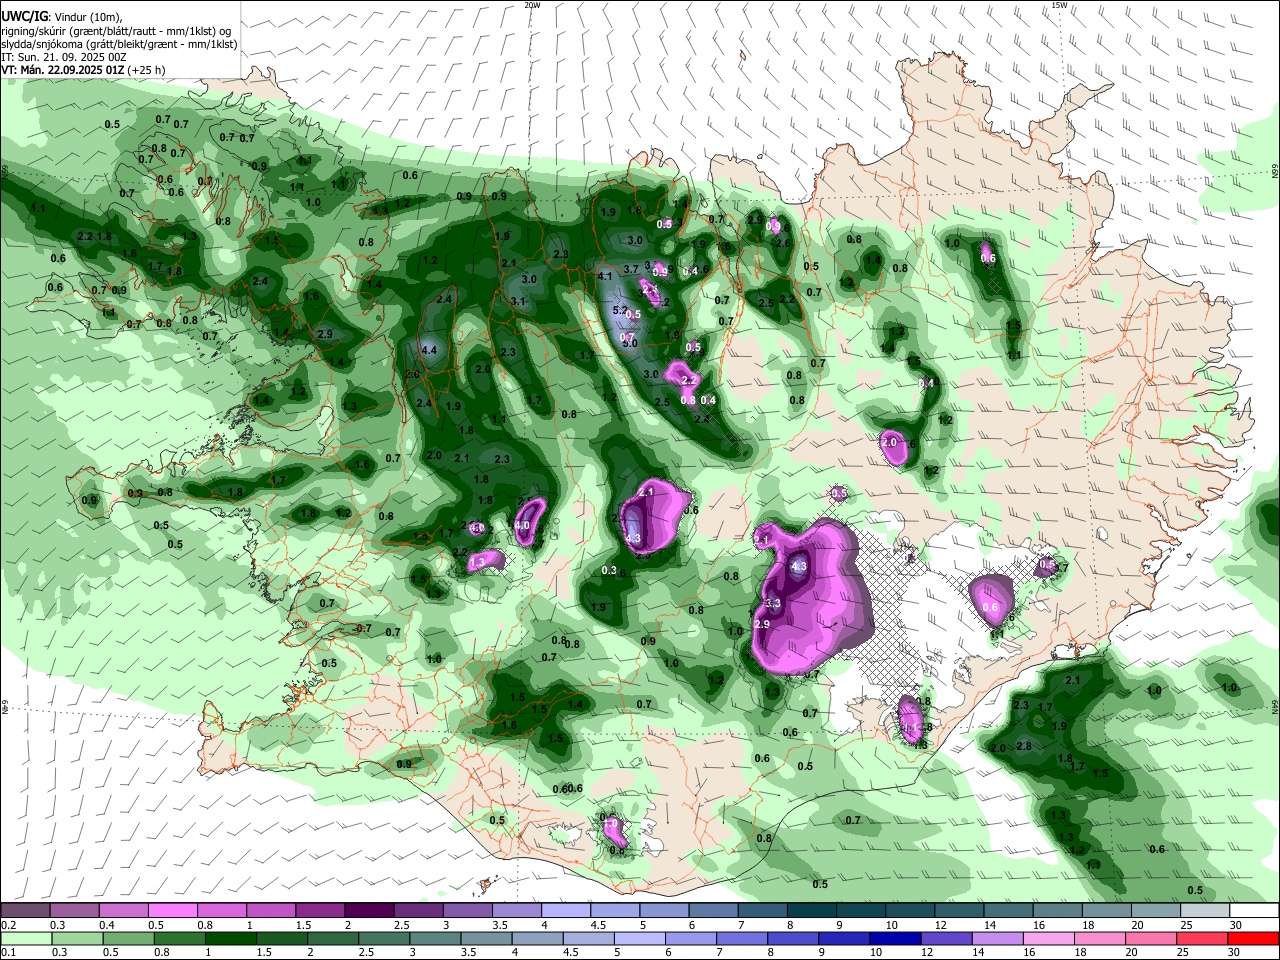This screenshot has width=1280, height=960.
Task: Click the red swatch ending the lower legend
Action: 1254,938
